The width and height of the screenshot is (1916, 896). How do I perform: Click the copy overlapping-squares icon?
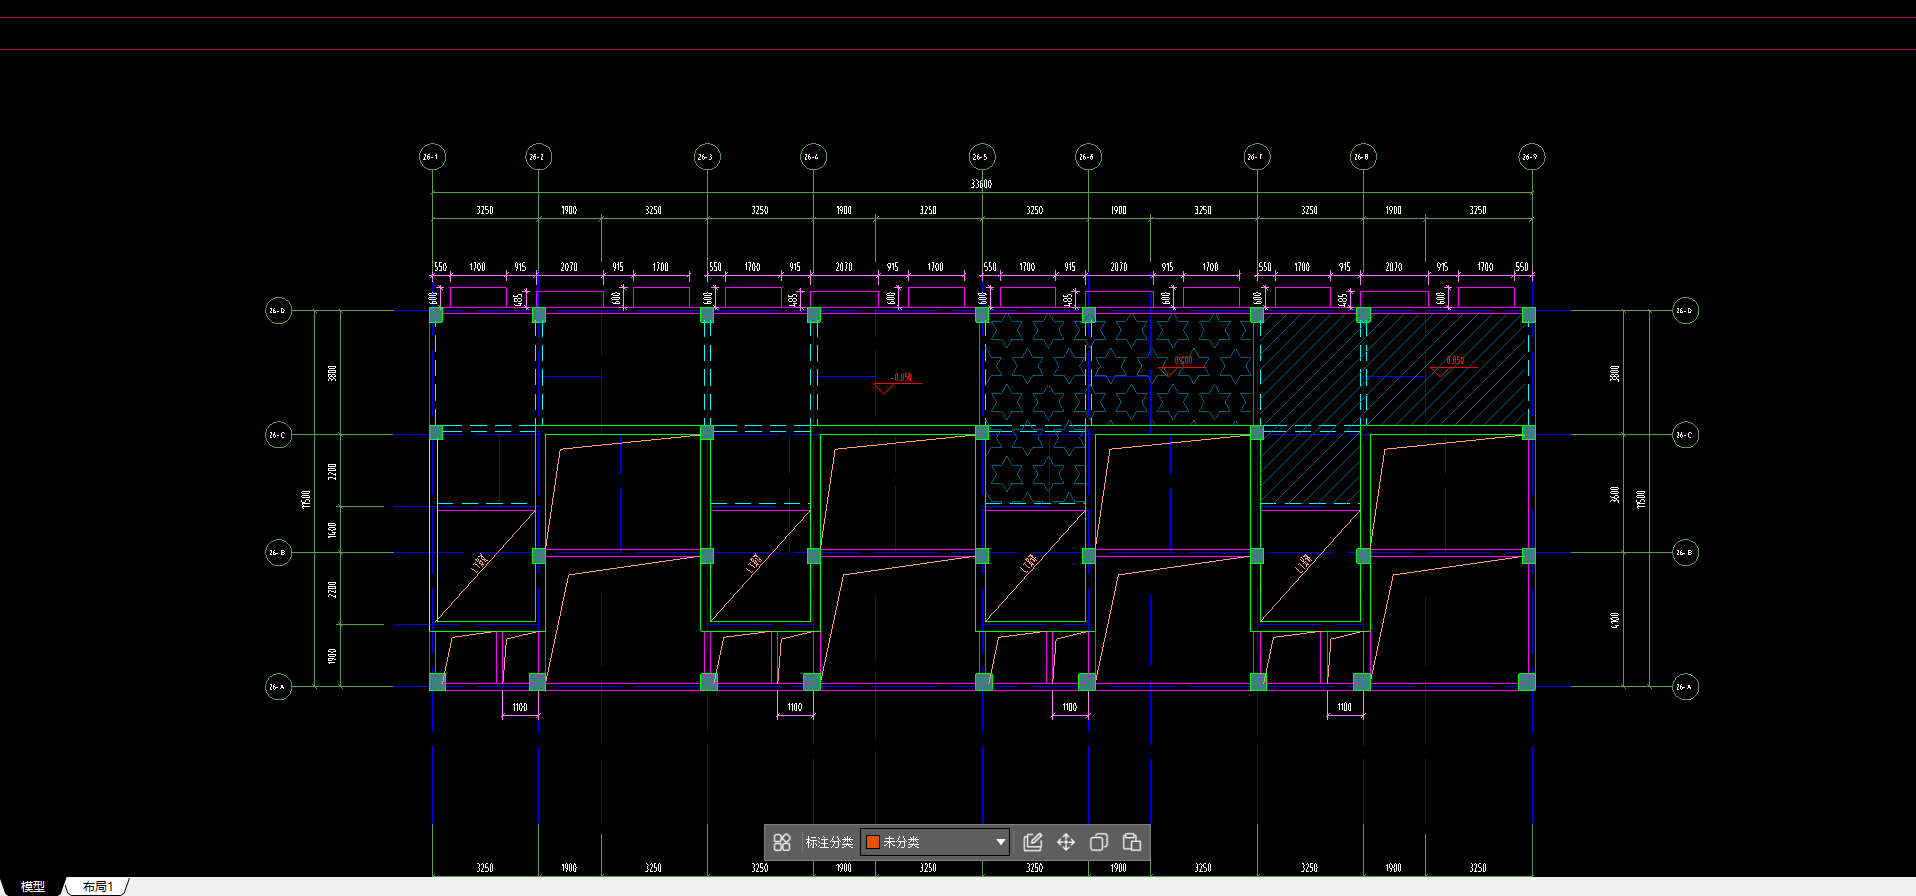1099,842
